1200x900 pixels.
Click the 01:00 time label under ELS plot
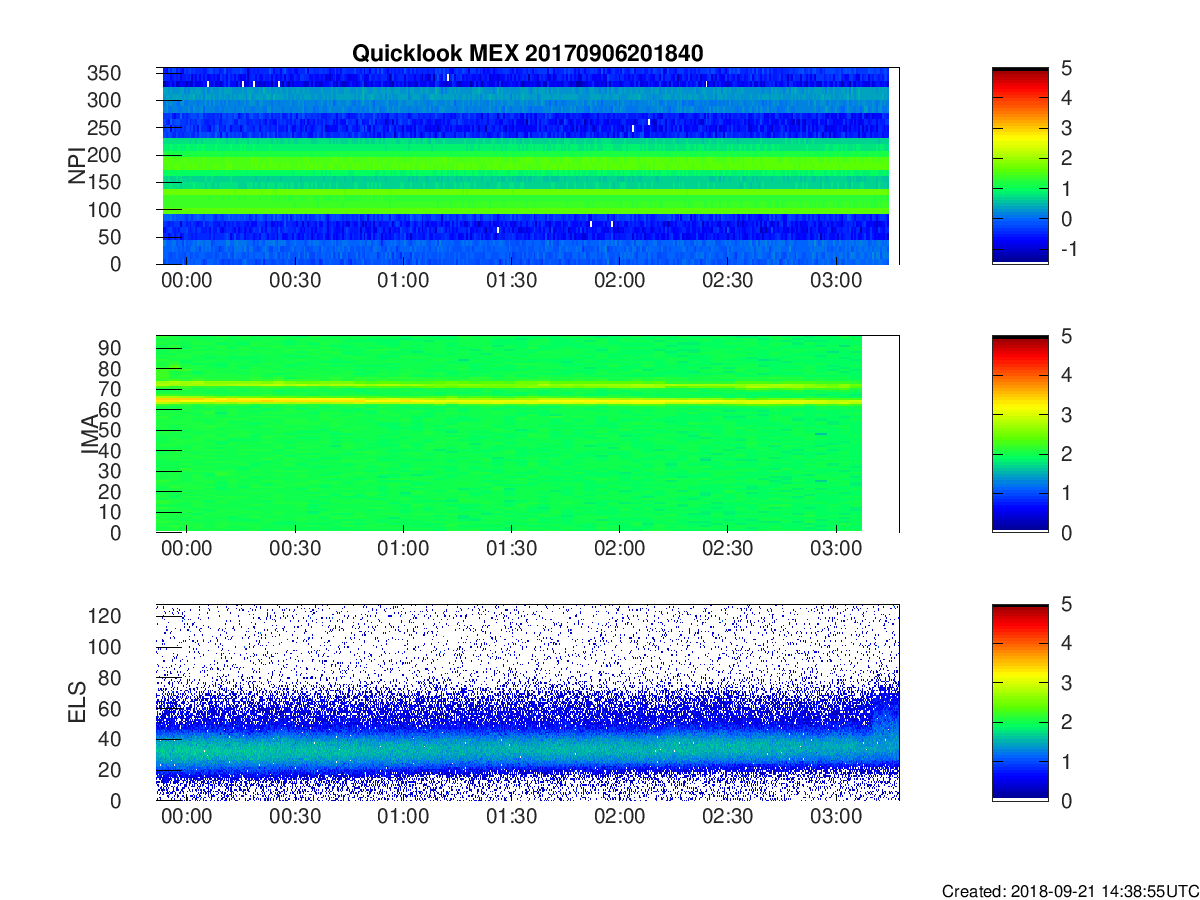403,817
